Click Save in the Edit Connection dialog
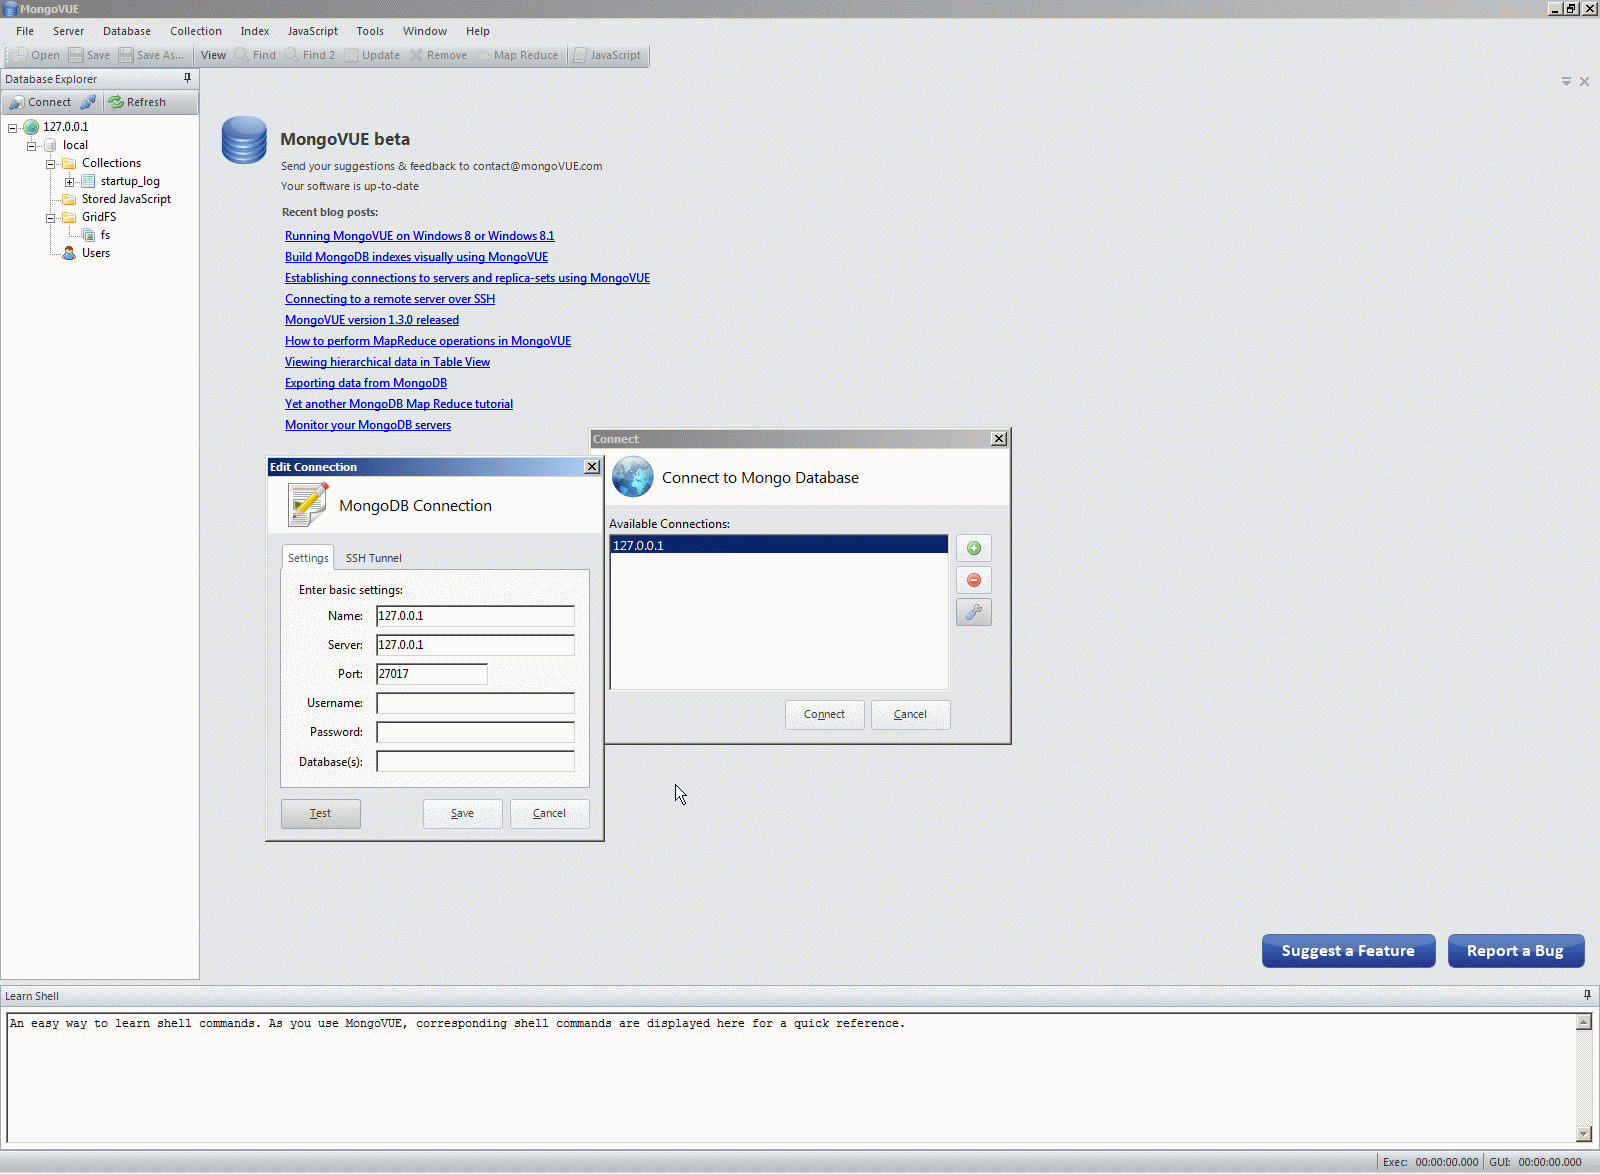This screenshot has width=1600, height=1175. pyautogui.click(x=463, y=814)
